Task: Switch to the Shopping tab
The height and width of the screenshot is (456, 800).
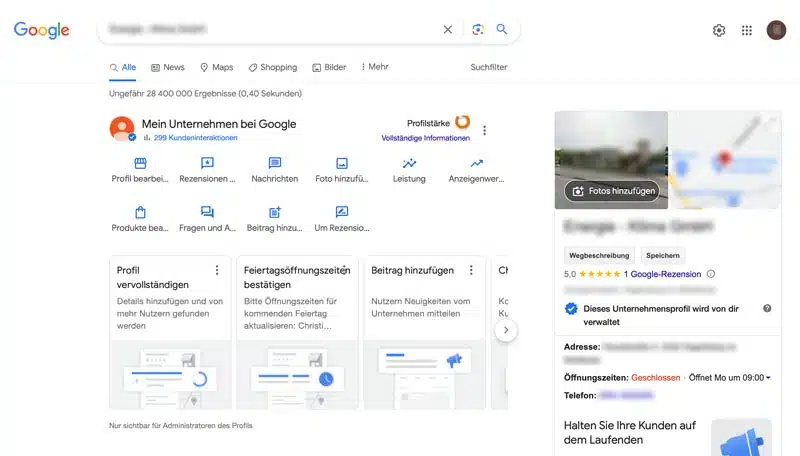Action: [x=273, y=67]
